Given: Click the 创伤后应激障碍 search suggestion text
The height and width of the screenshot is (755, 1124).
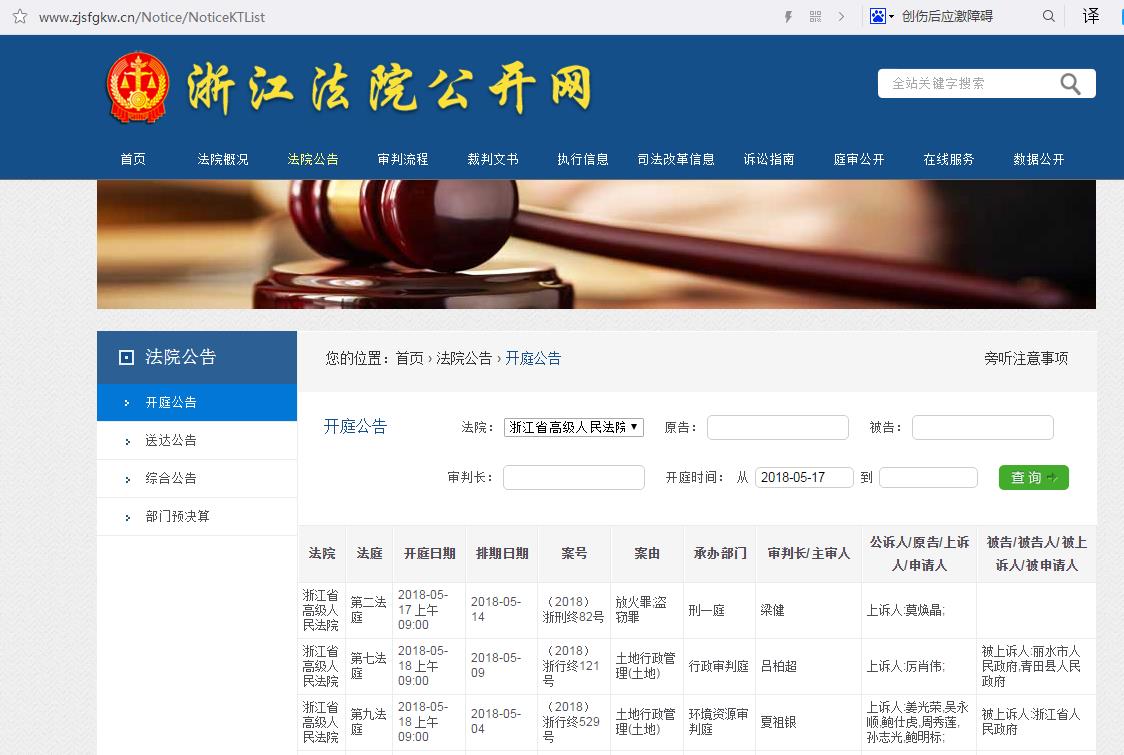Looking at the screenshot, I should click(947, 16).
